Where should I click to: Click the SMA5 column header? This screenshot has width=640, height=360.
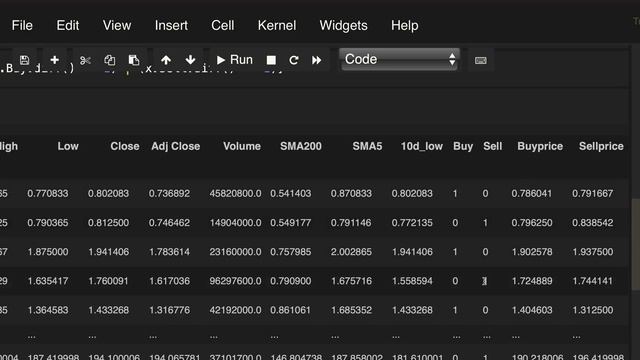click(x=367, y=146)
